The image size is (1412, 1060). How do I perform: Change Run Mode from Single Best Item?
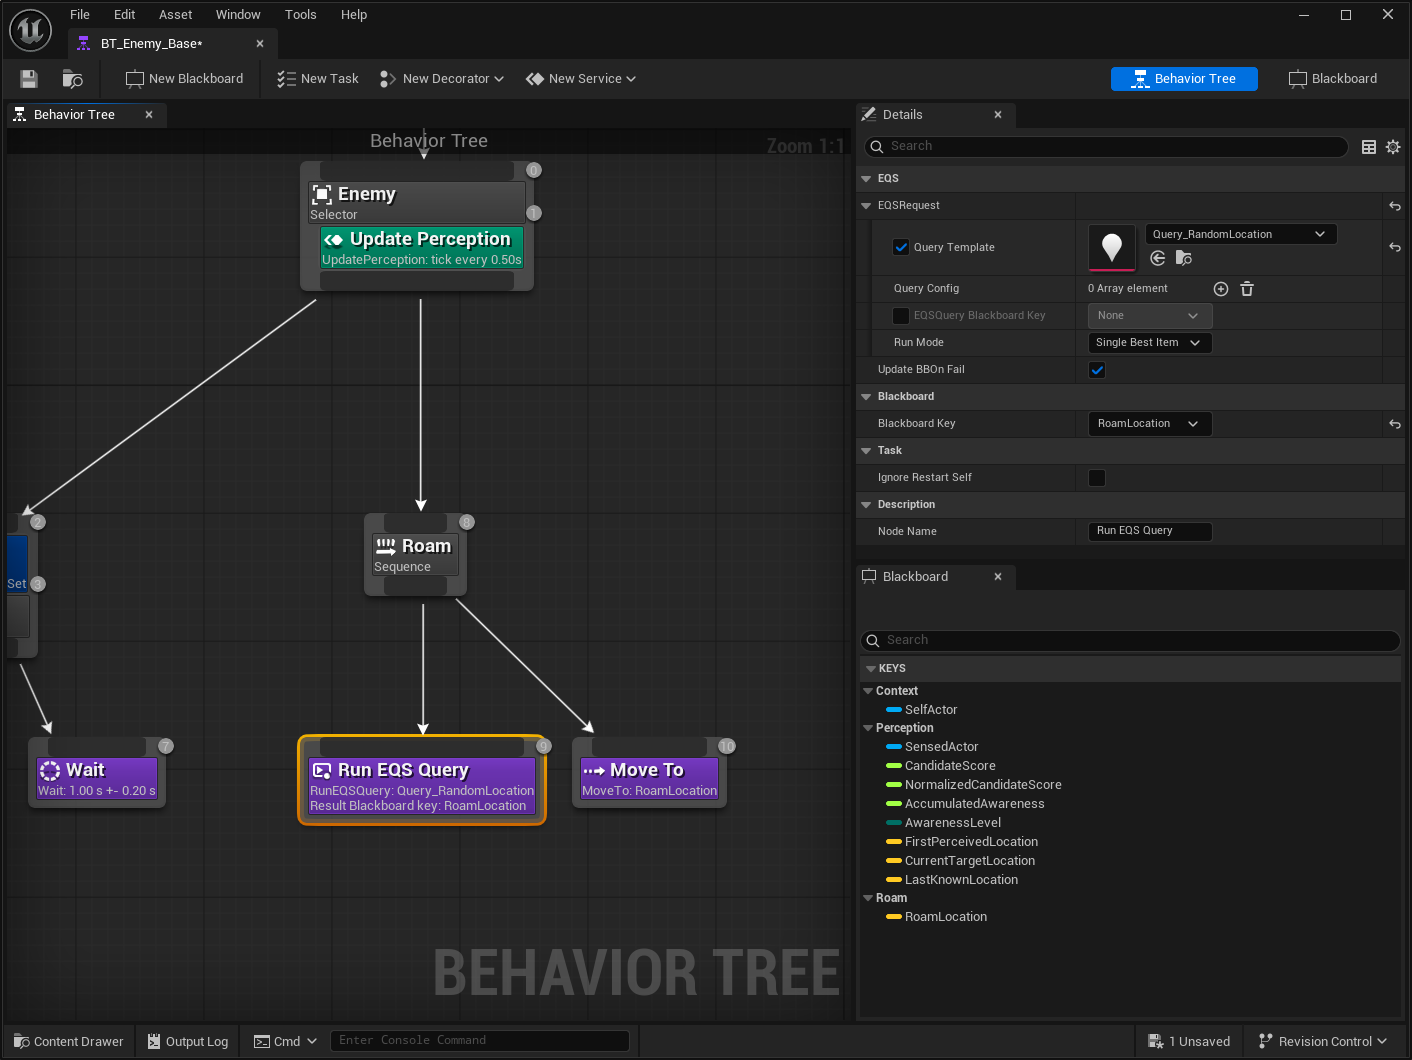coord(1148,342)
